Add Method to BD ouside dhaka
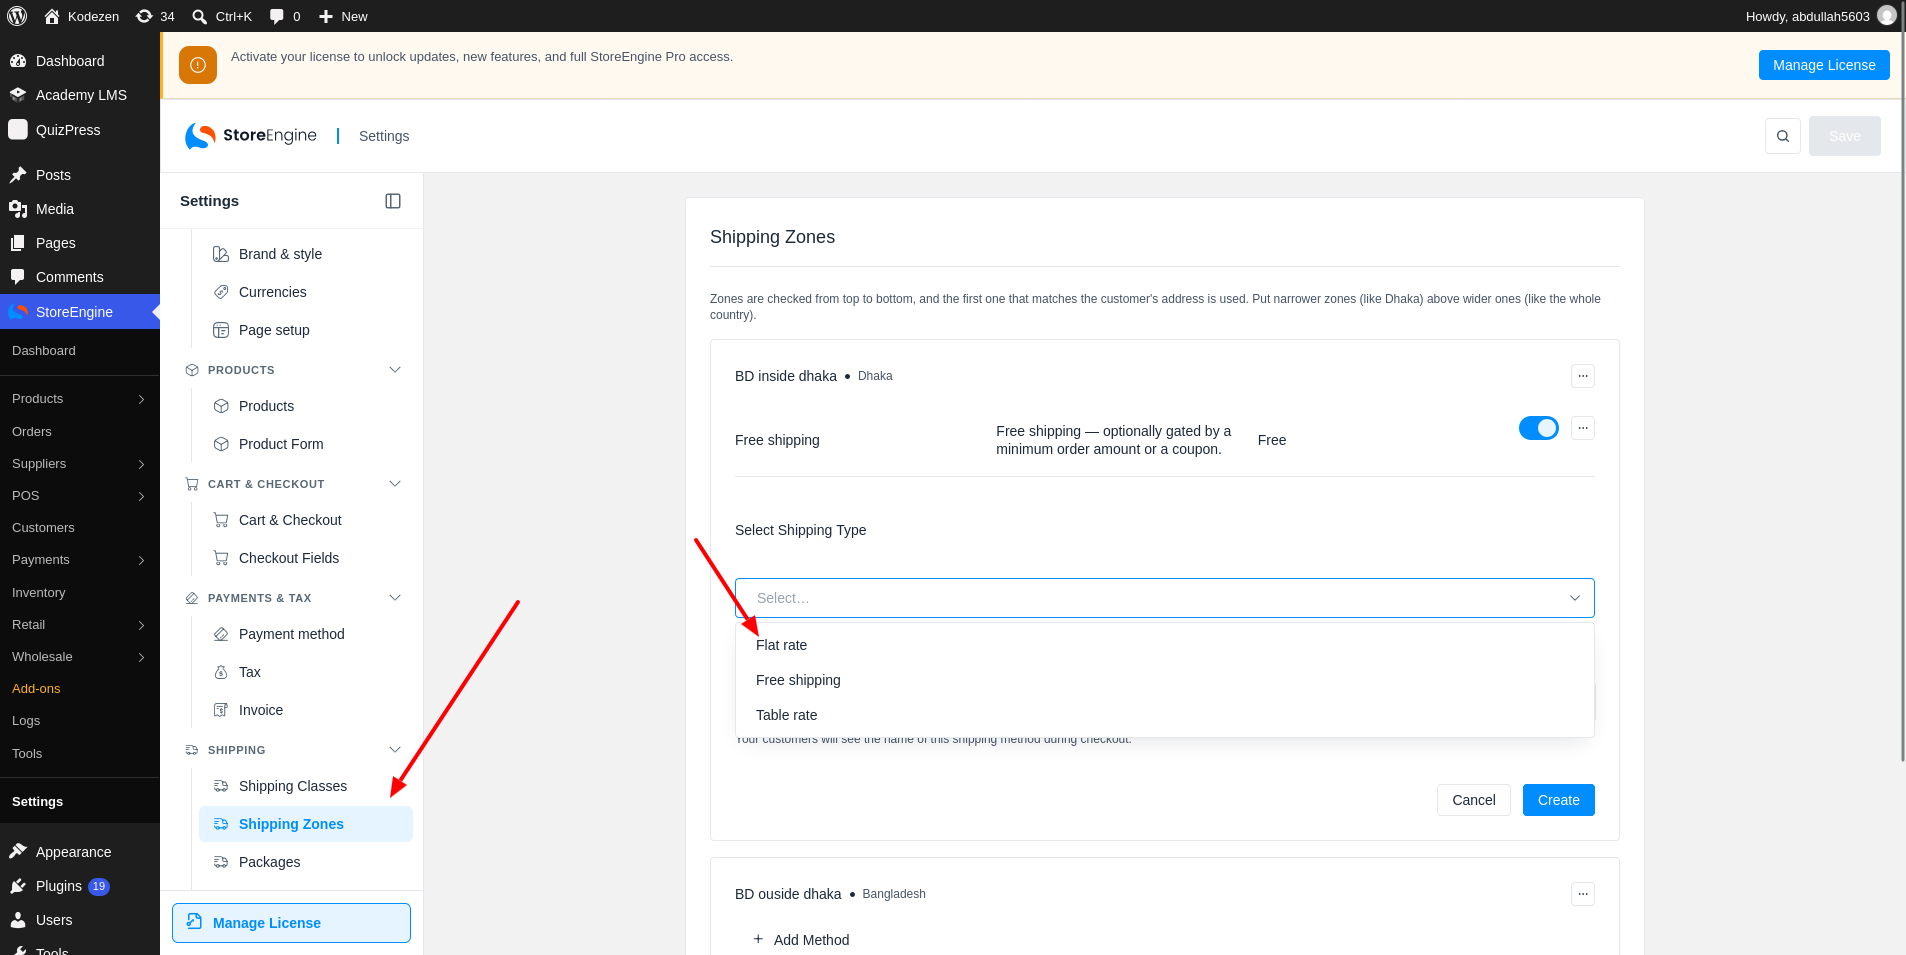Screen dimensions: 1906x955 [801, 940]
